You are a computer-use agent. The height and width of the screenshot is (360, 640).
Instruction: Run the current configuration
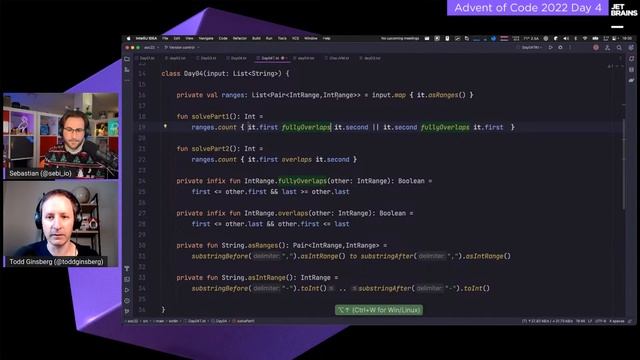(x=551, y=48)
